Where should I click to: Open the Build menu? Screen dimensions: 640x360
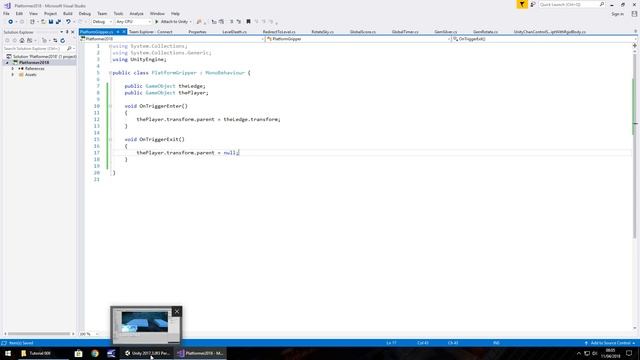tap(68, 13)
